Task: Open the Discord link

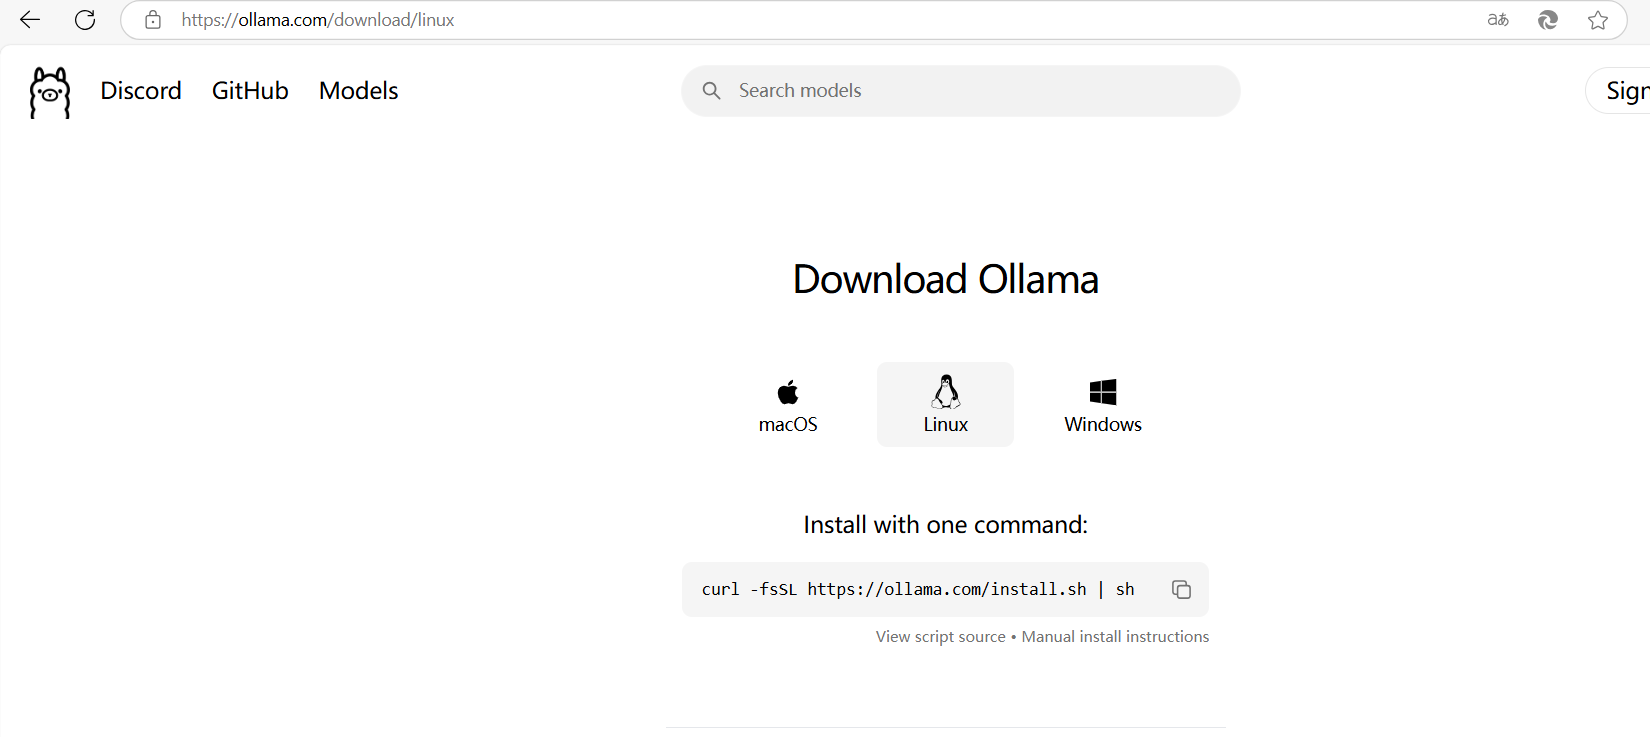Action: click(x=141, y=91)
